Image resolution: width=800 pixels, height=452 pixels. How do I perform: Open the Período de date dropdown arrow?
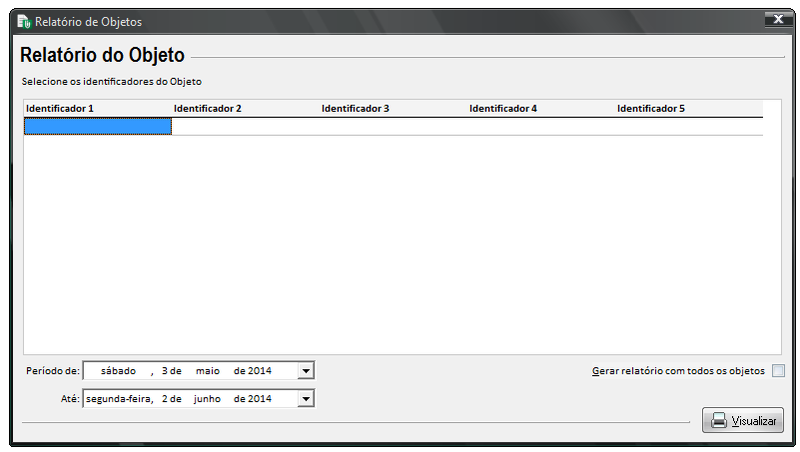coord(306,371)
